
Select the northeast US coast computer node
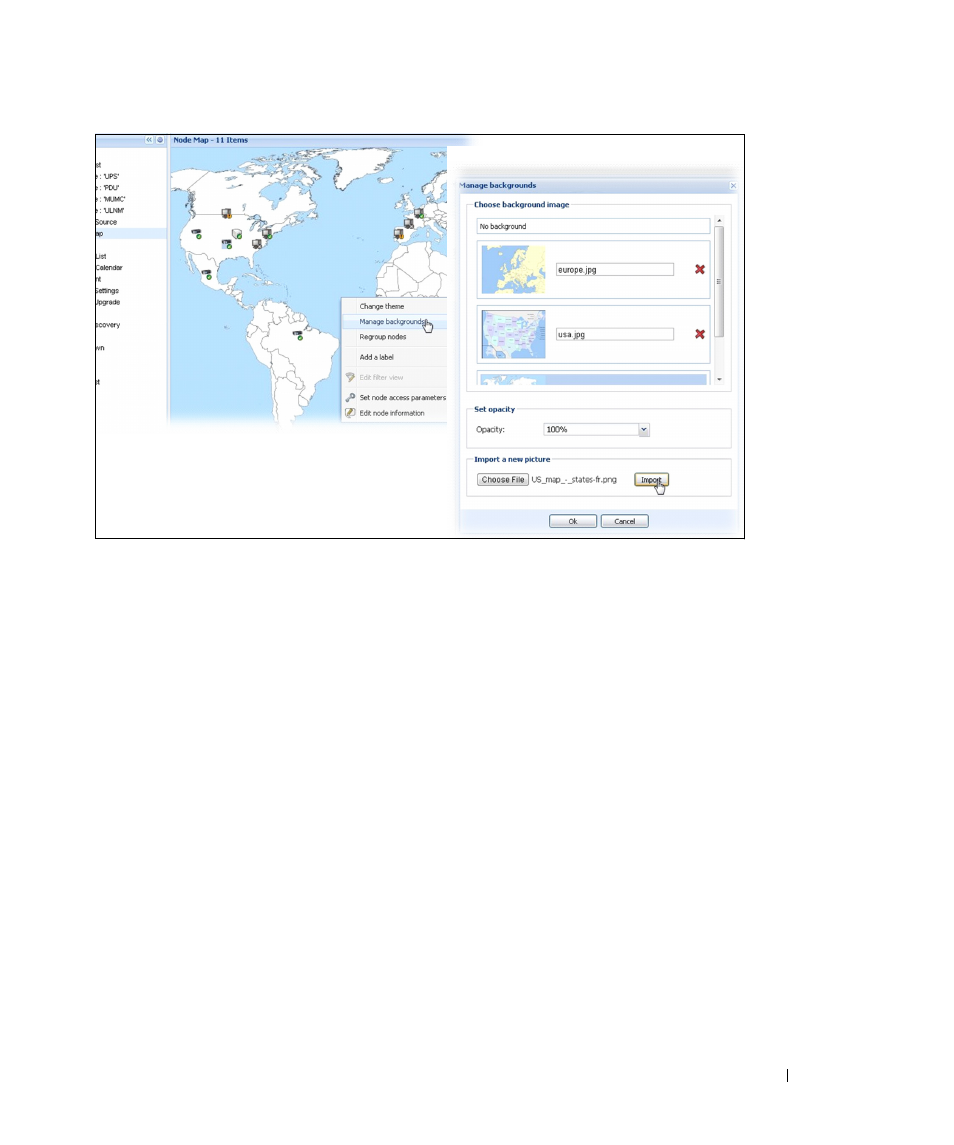(267, 234)
